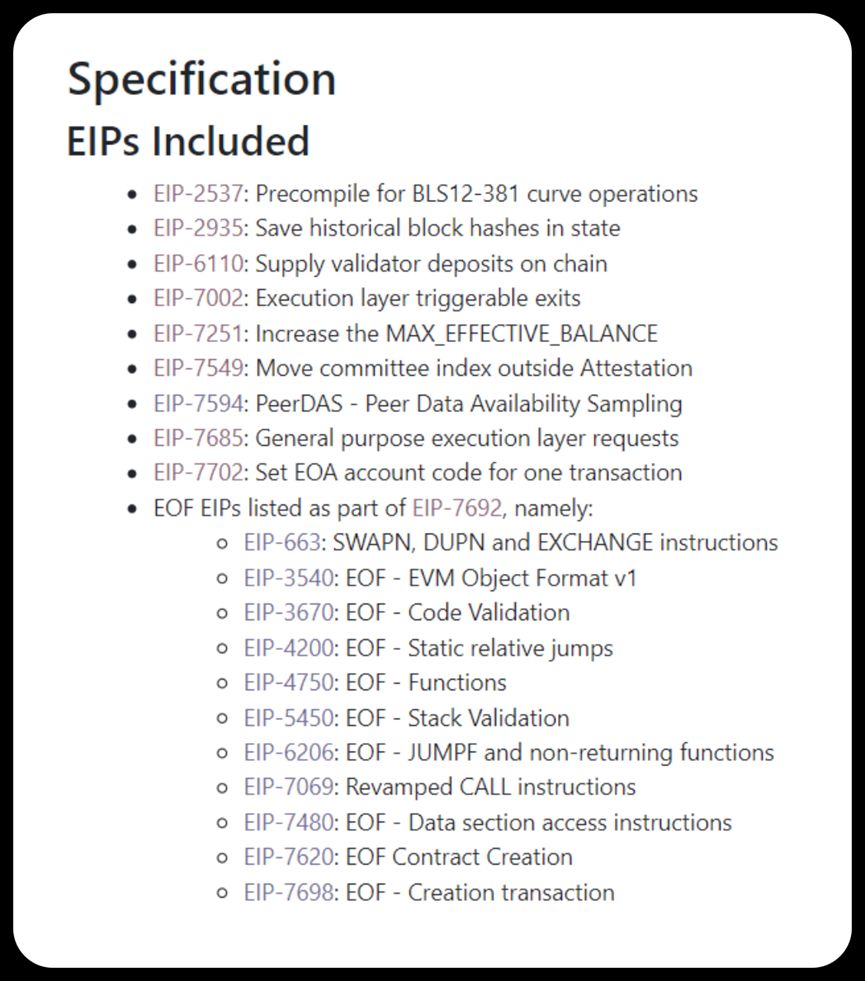
Task: Open the EIP-3540 link
Action: (x=288, y=578)
